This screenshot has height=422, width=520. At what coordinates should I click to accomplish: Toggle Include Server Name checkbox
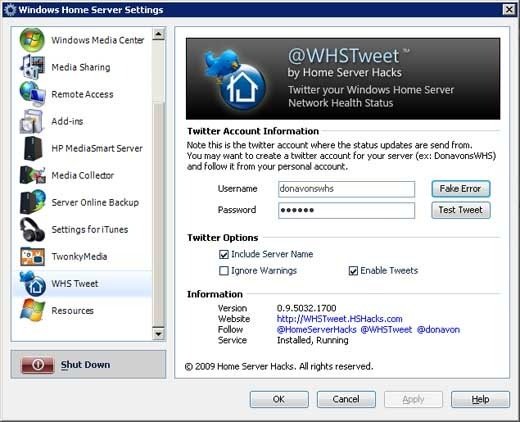[223, 254]
